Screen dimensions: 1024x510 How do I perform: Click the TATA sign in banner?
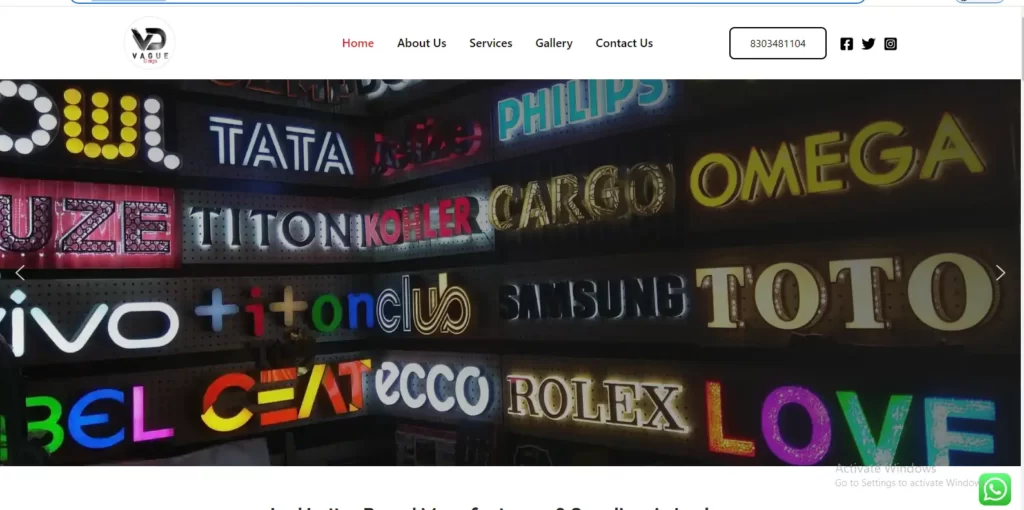(x=280, y=147)
